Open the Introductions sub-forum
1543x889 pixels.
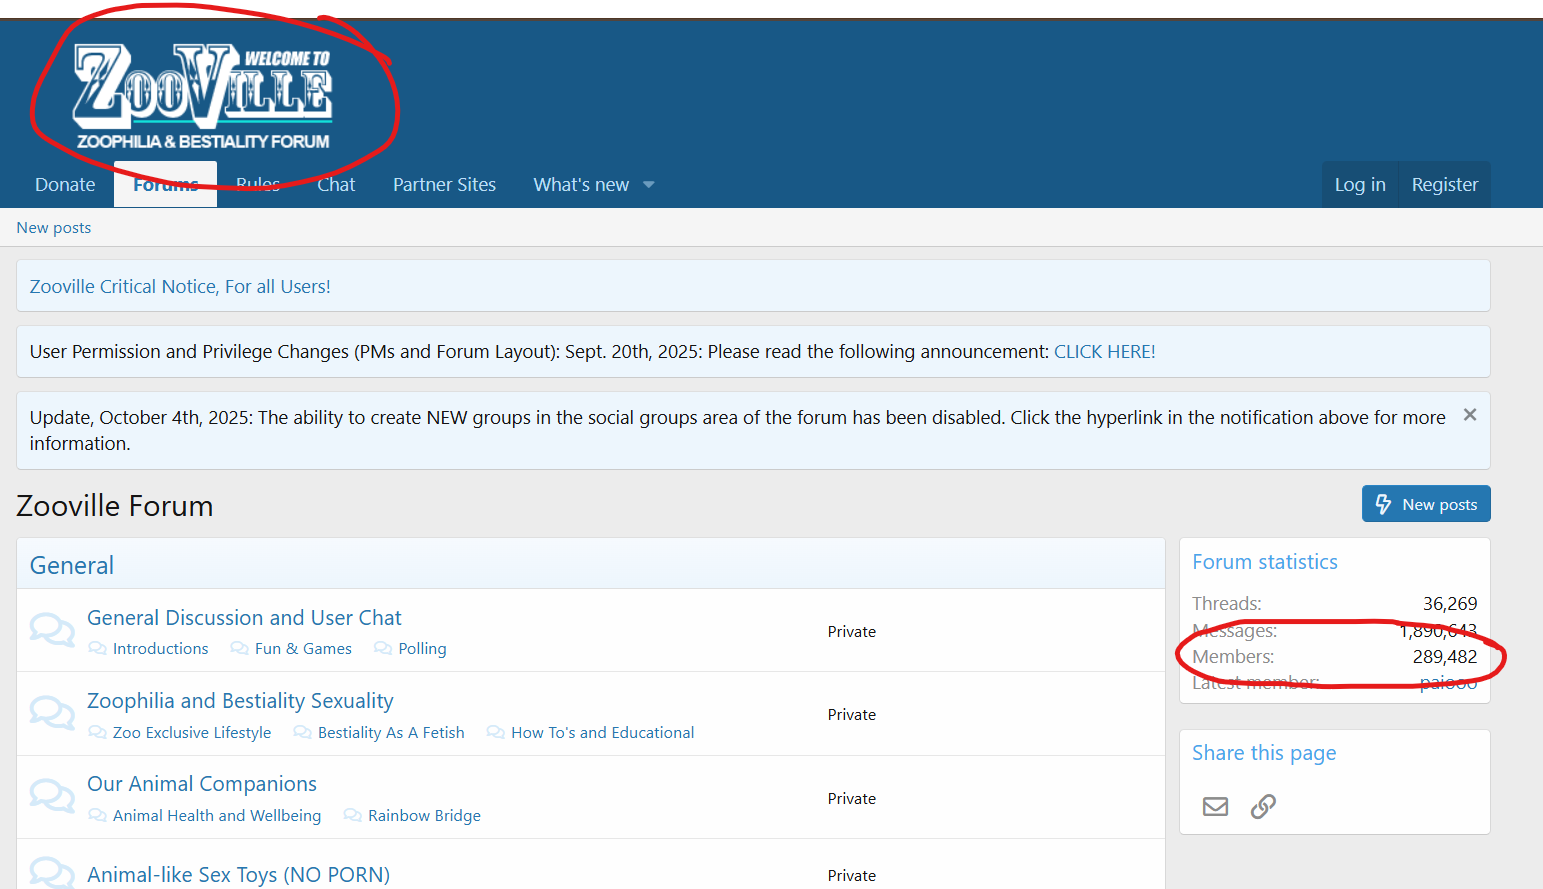coord(160,649)
